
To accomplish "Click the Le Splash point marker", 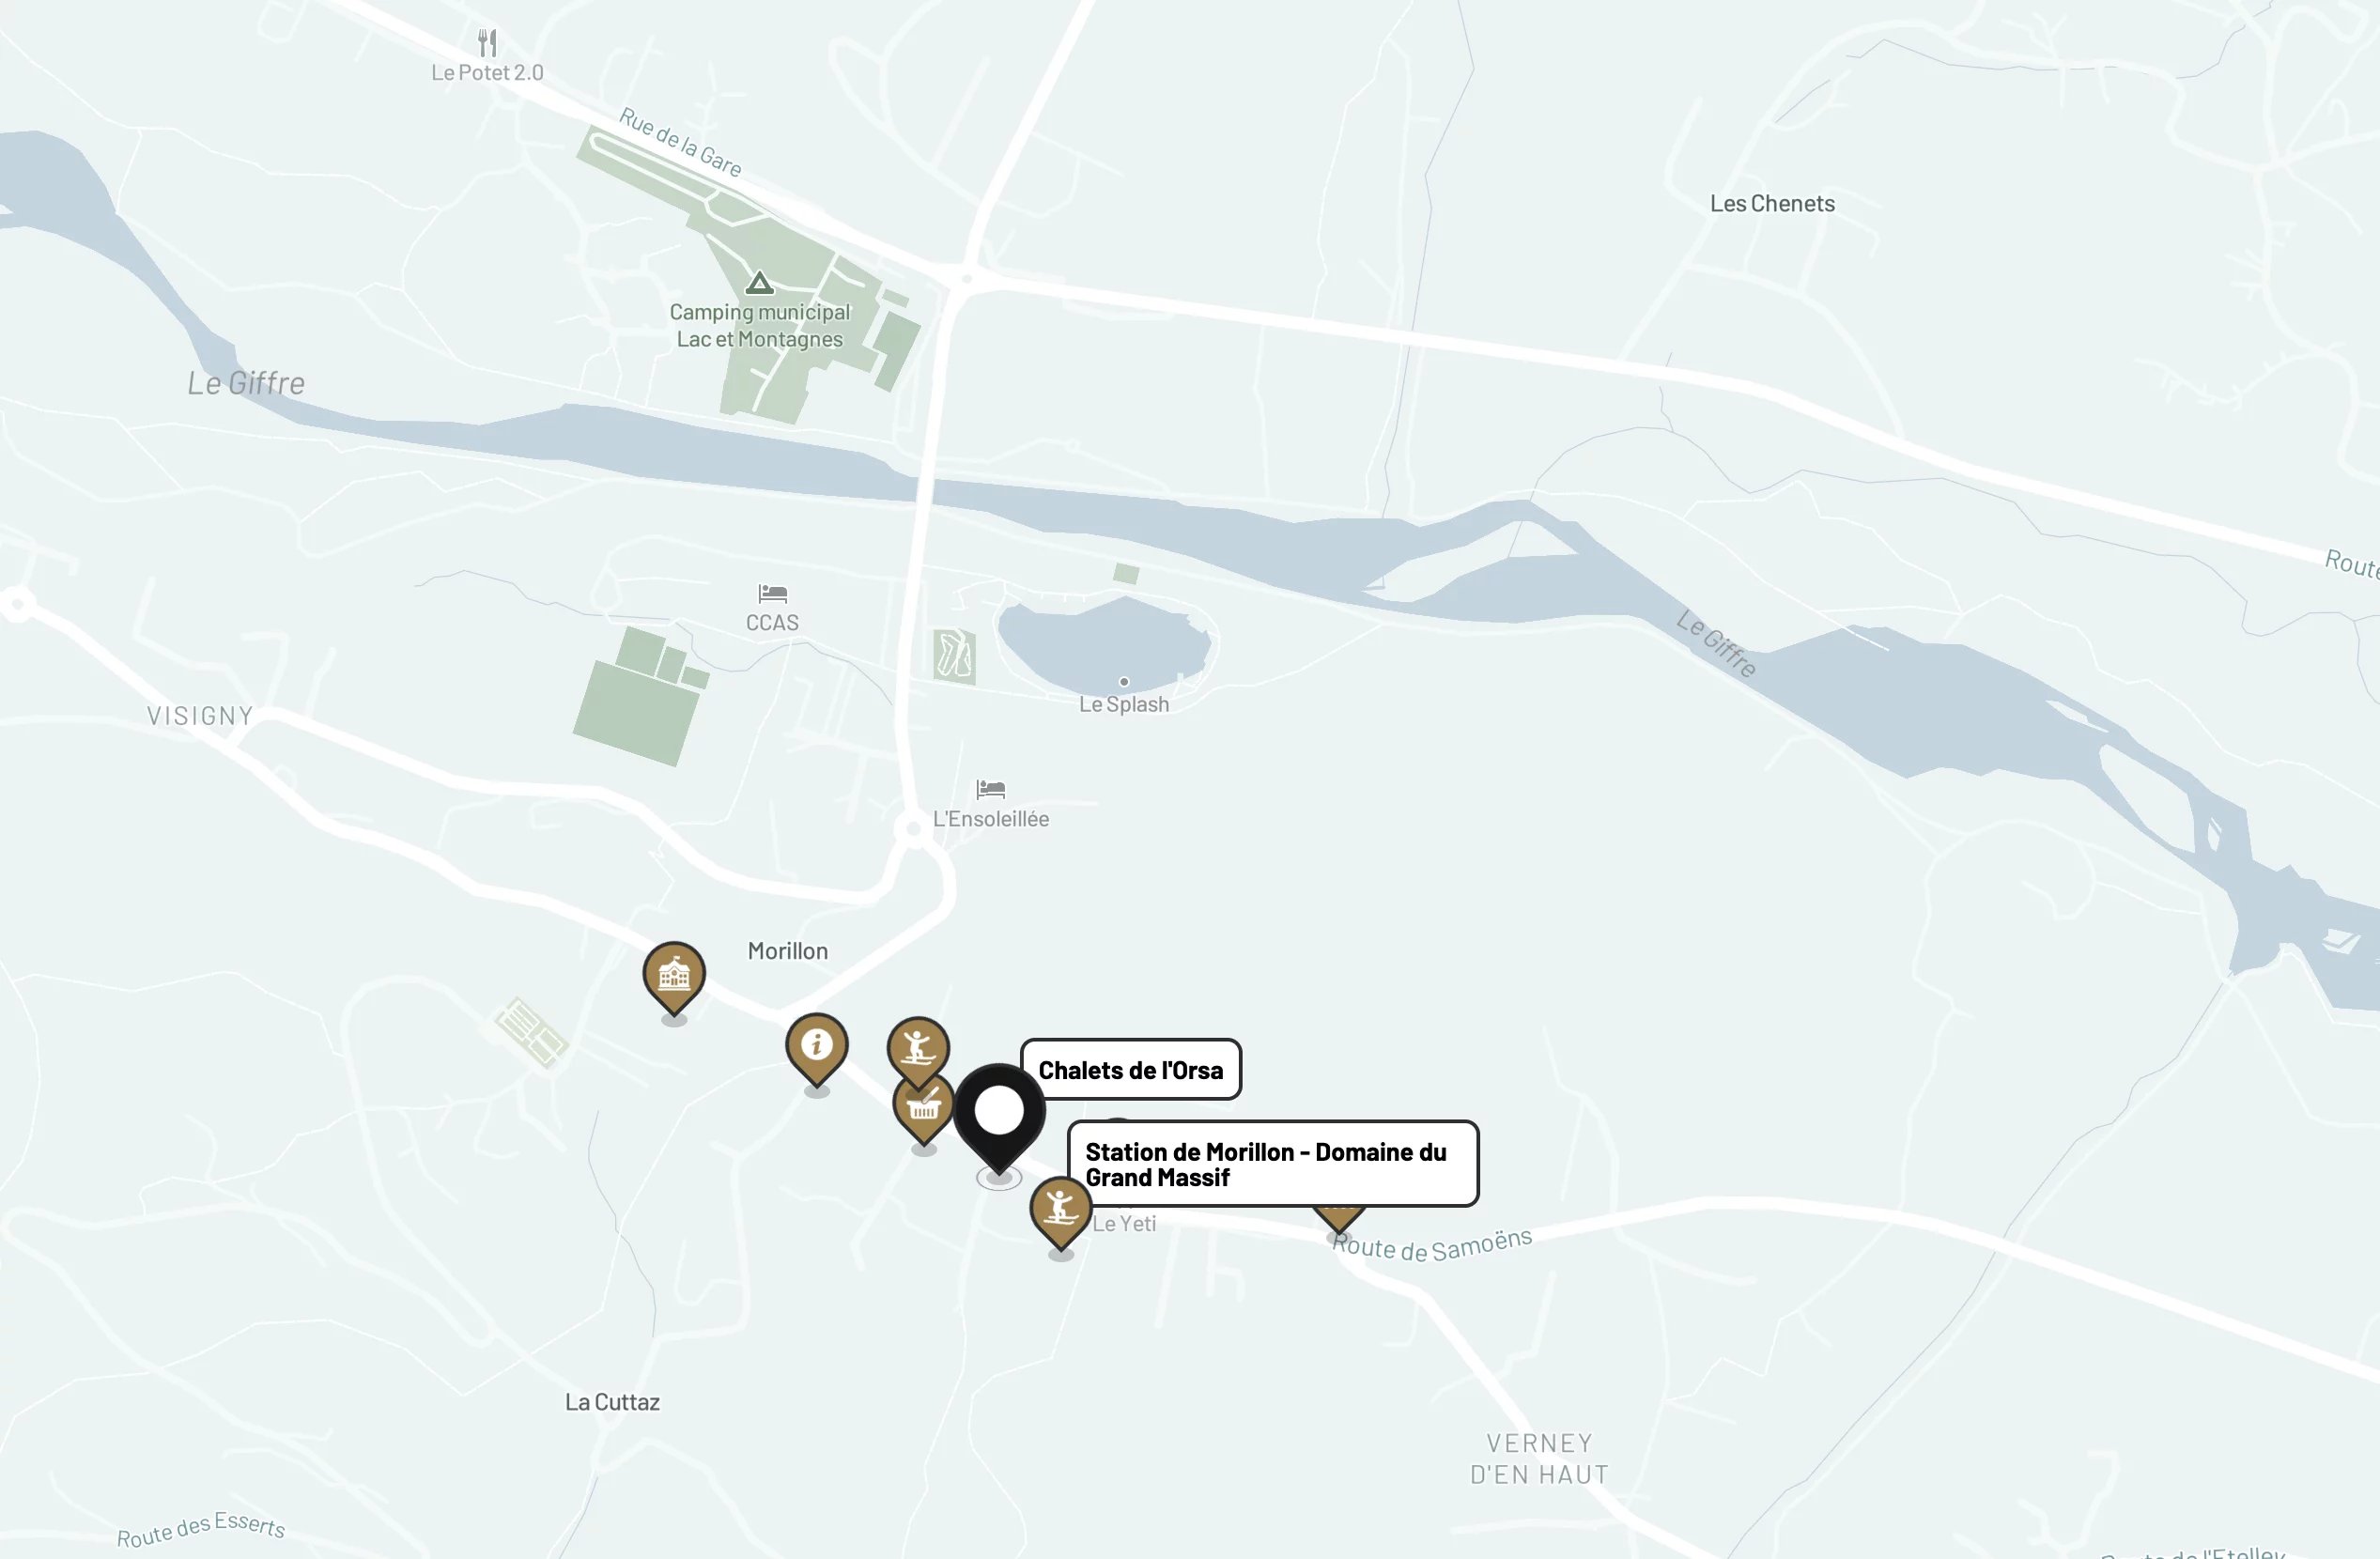I will pyautogui.click(x=1124, y=682).
